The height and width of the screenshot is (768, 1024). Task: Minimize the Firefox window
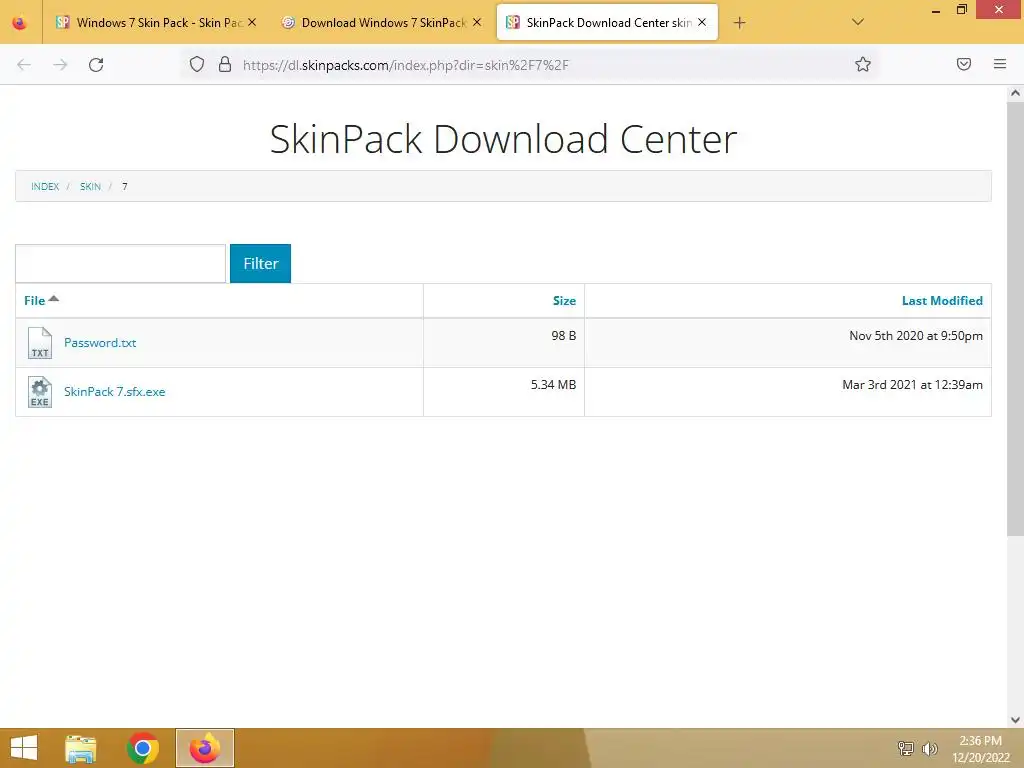click(x=936, y=10)
